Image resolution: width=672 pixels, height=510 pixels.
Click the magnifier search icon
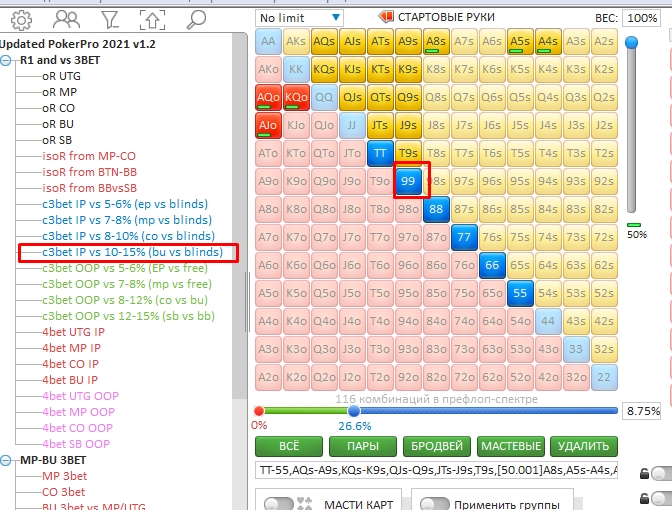tap(196, 20)
